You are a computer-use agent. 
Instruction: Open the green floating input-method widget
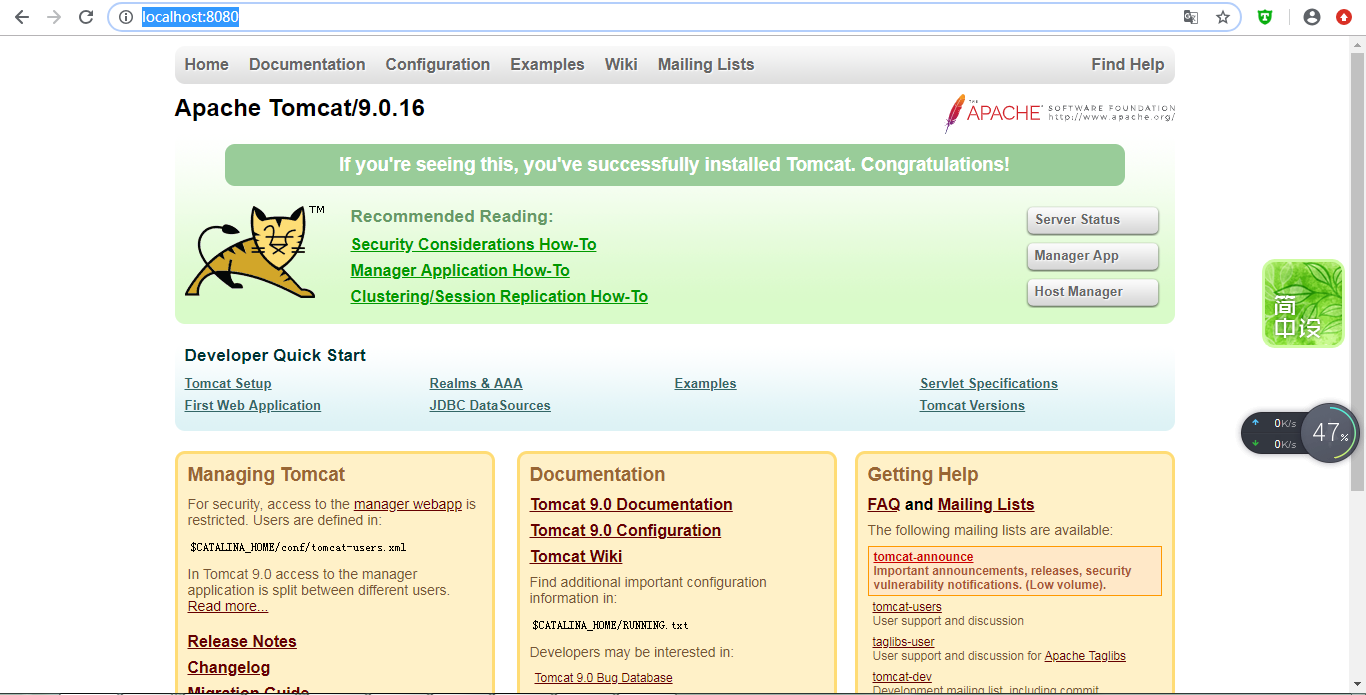(1303, 303)
